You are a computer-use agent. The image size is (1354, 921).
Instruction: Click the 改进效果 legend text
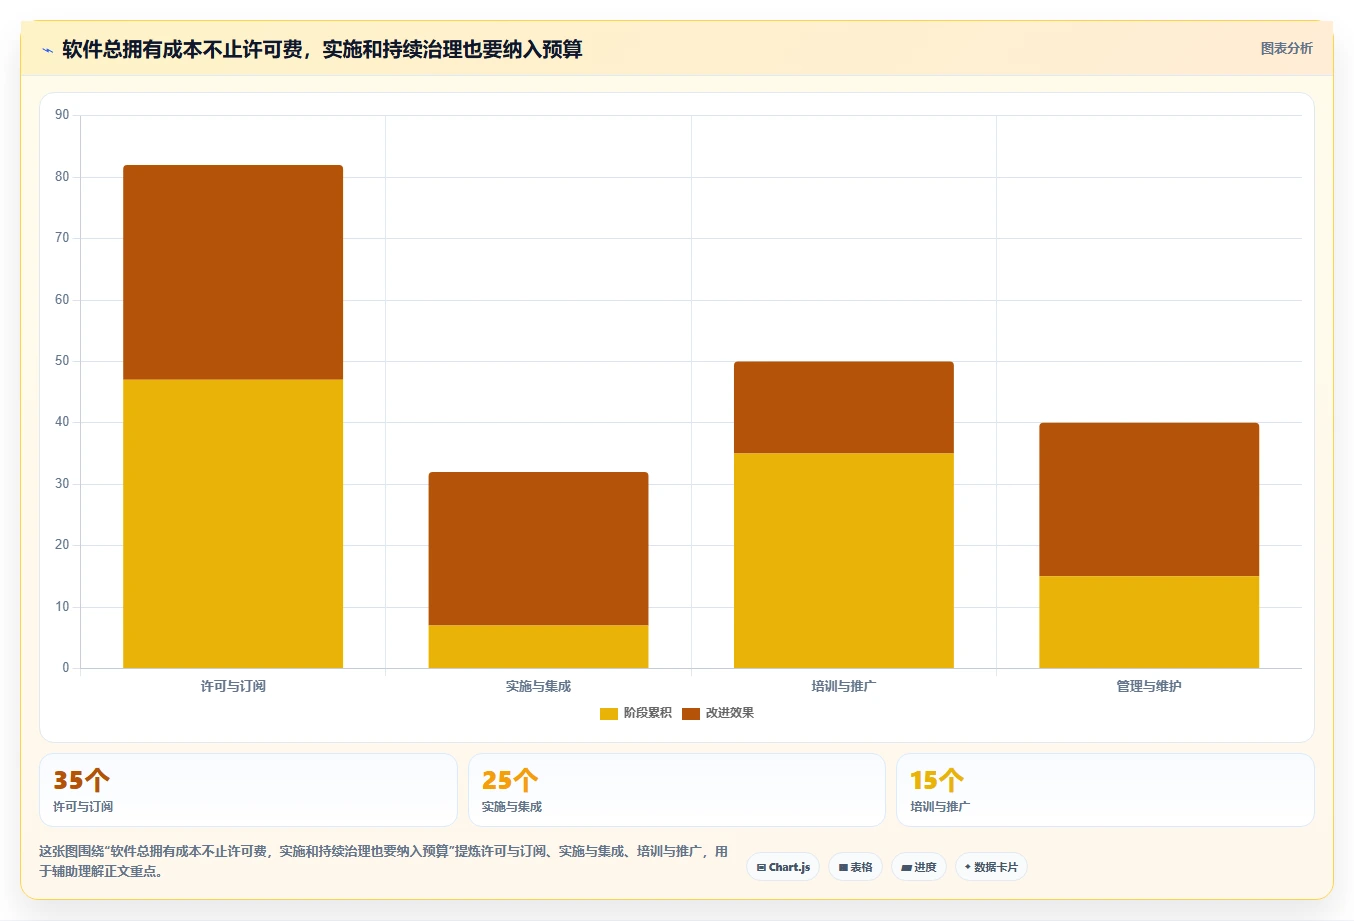coord(730,713)
